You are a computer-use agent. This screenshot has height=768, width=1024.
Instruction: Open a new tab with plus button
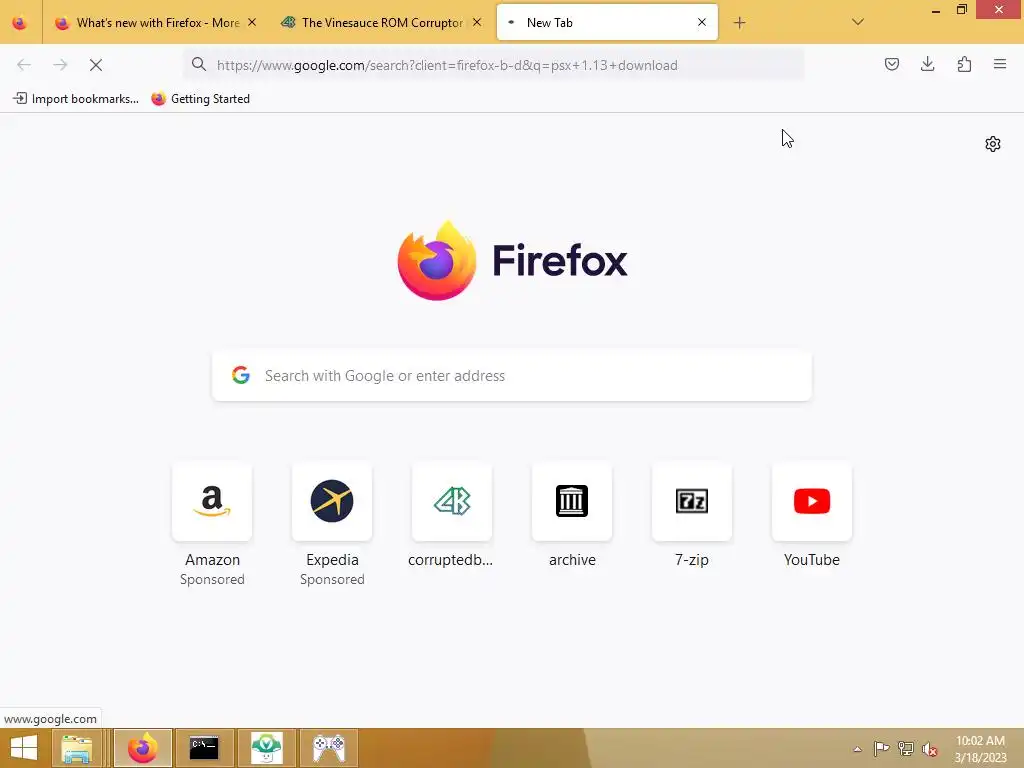point(739,23)
